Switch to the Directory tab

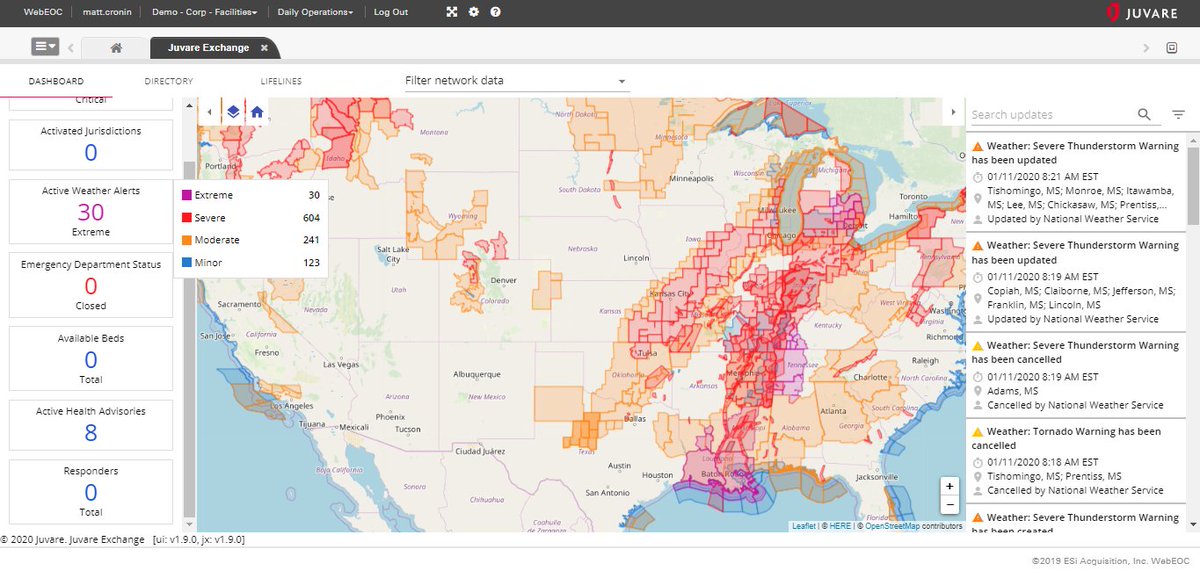click(x=168, y=81)
